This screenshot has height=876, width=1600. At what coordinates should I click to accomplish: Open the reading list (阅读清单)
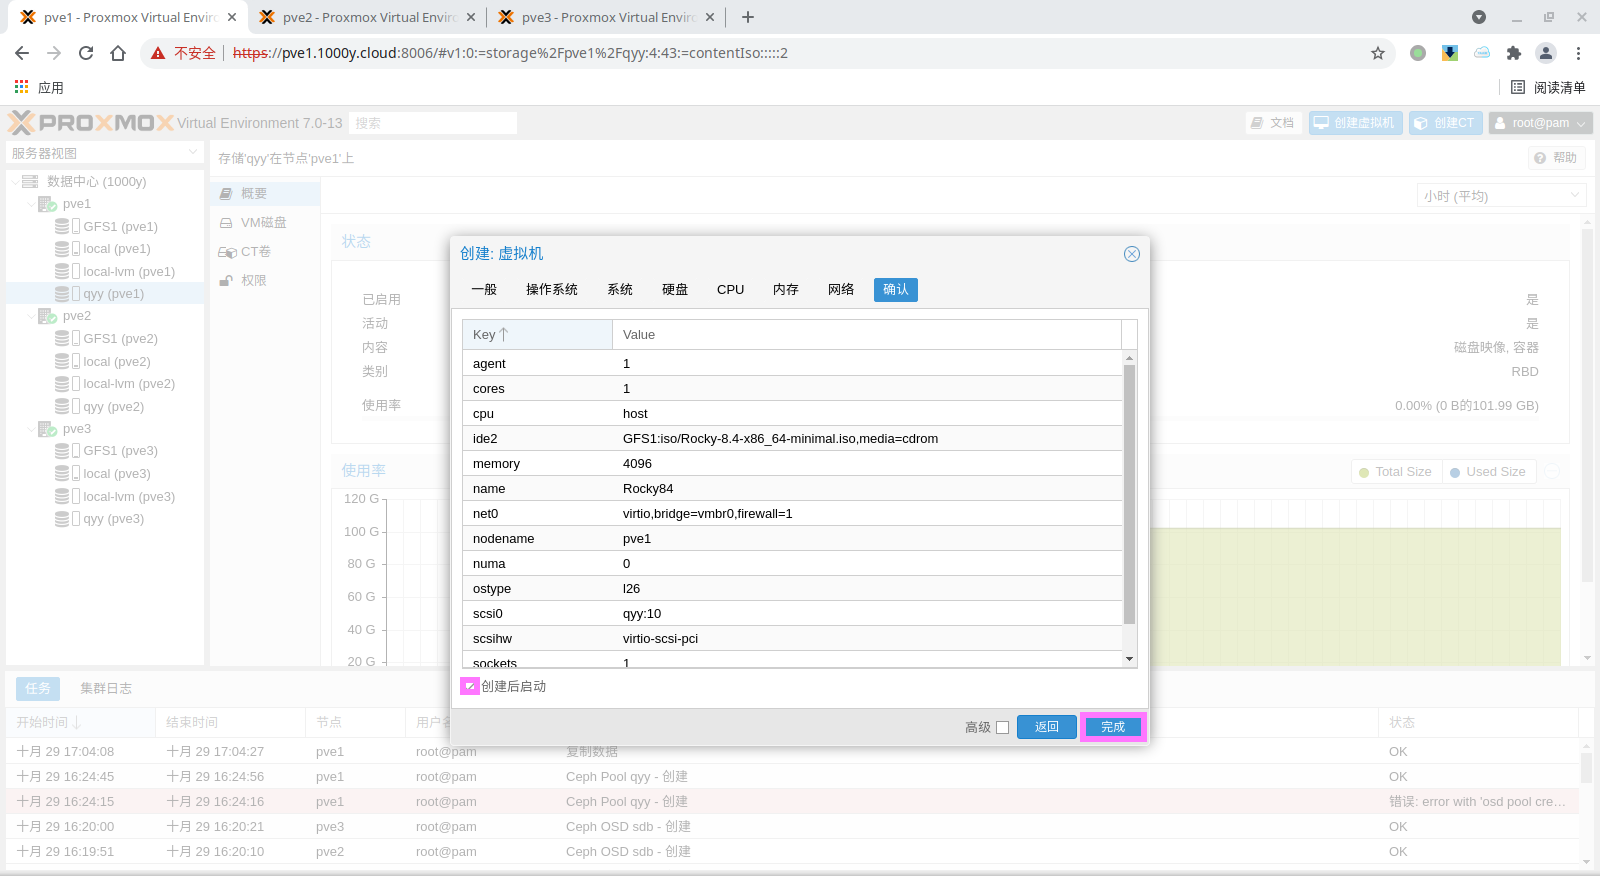coord(1548,87)
